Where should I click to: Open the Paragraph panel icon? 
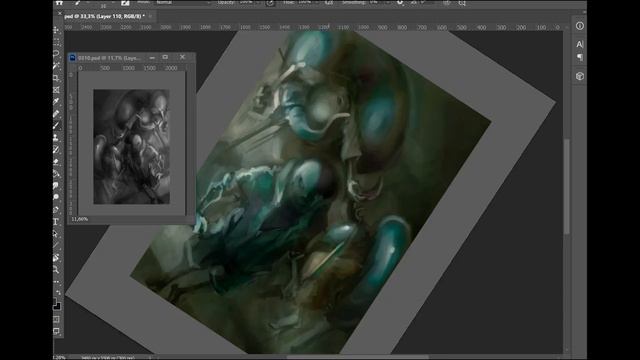[580, 57]
